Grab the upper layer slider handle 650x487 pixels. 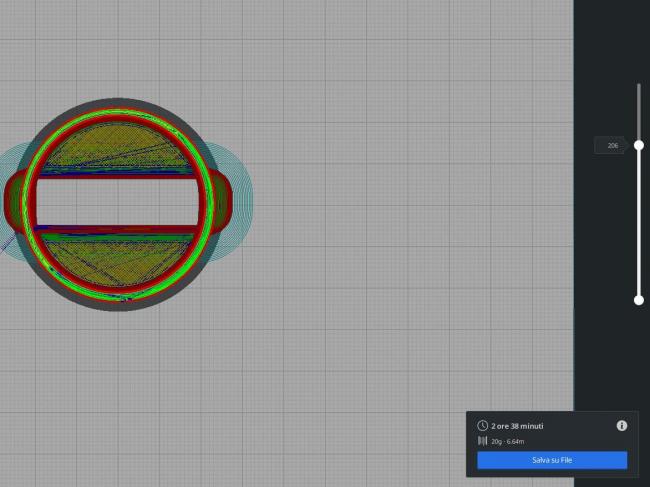pyautogui.click(x=639, y=145)
